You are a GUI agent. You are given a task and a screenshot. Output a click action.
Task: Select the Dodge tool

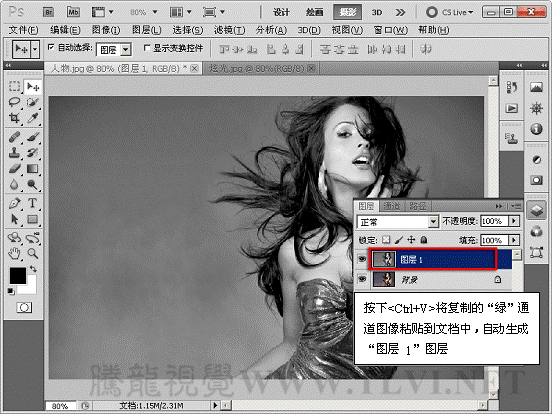pos(33,184)
